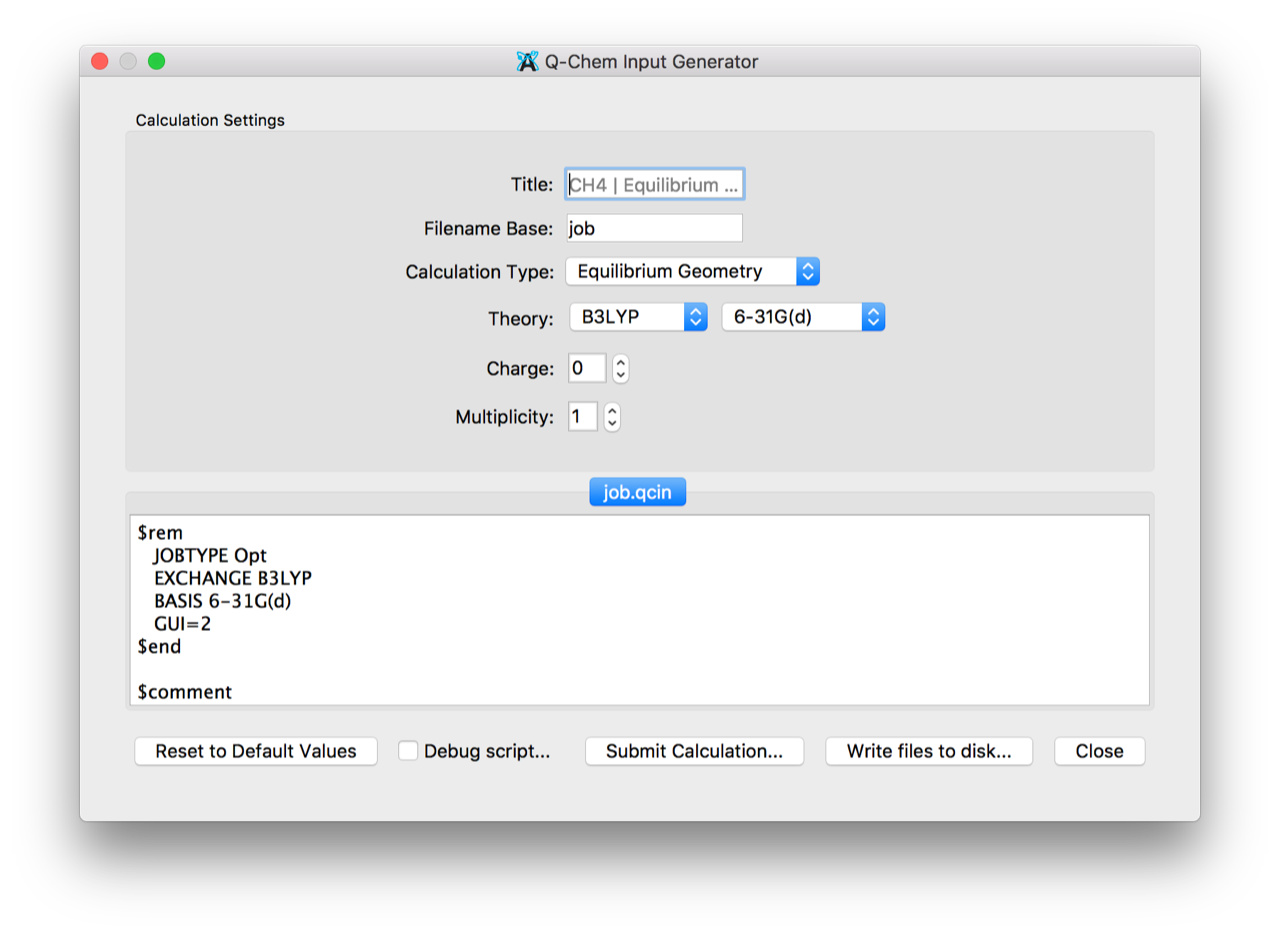Click the red close window button
Image resolution: width=1280 pixels, height=935 pixels.
tap(100, 61)
